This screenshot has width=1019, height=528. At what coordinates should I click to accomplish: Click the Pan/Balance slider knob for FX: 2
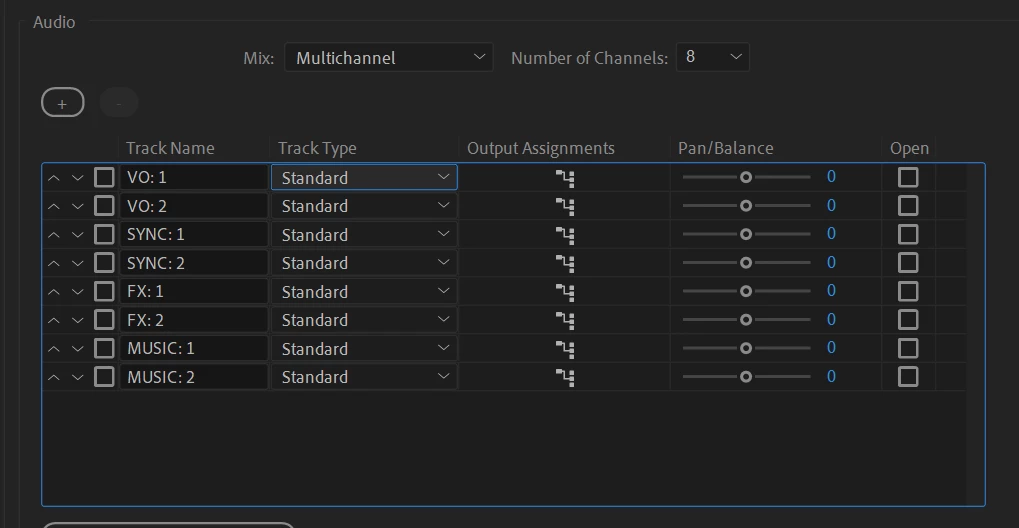pyautogui.click(x=746, y=320)
